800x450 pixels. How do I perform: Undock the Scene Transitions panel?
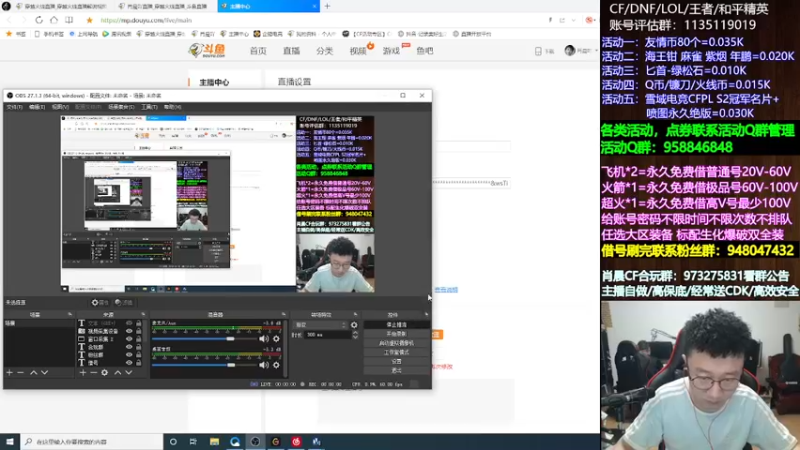[355, 314]
